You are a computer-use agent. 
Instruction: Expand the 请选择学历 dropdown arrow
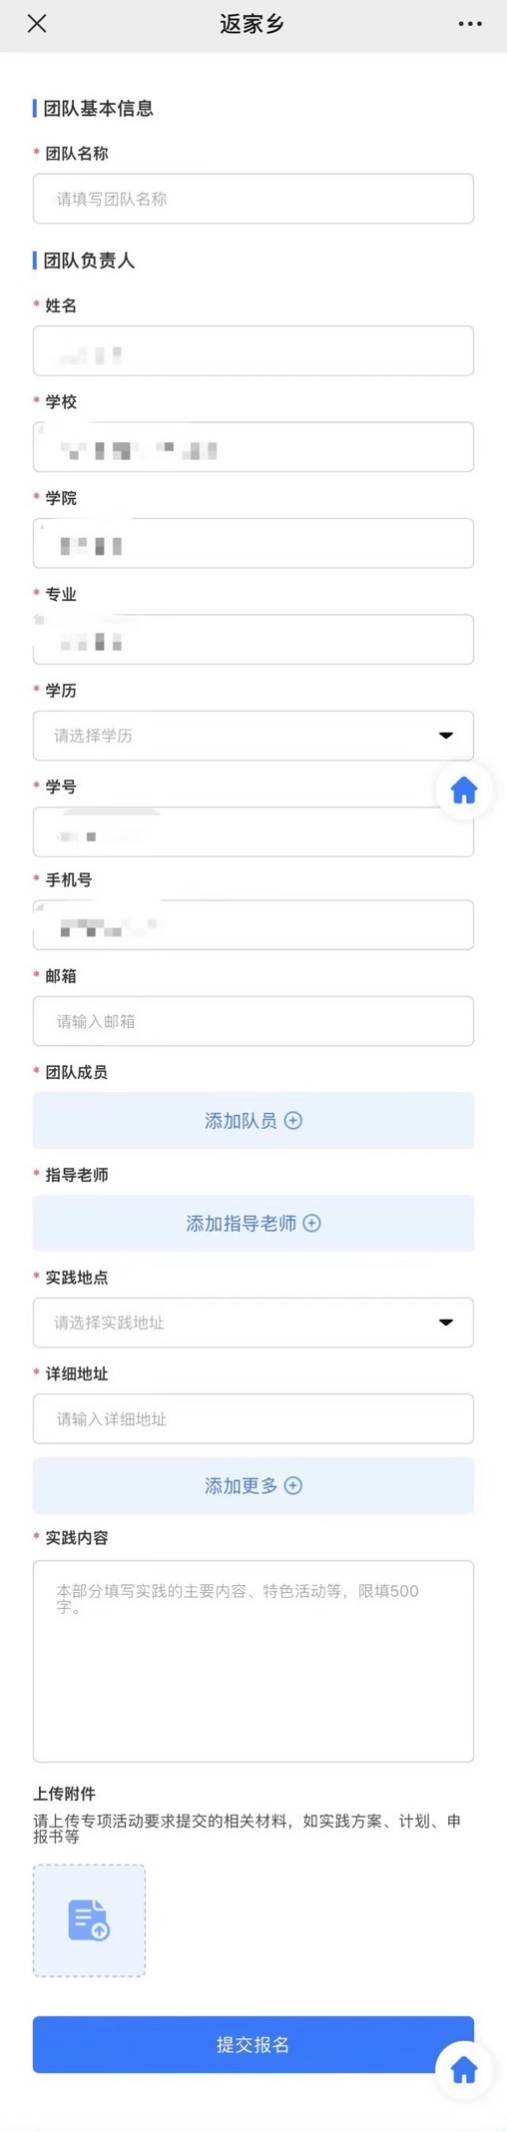[x=446, y=735]
